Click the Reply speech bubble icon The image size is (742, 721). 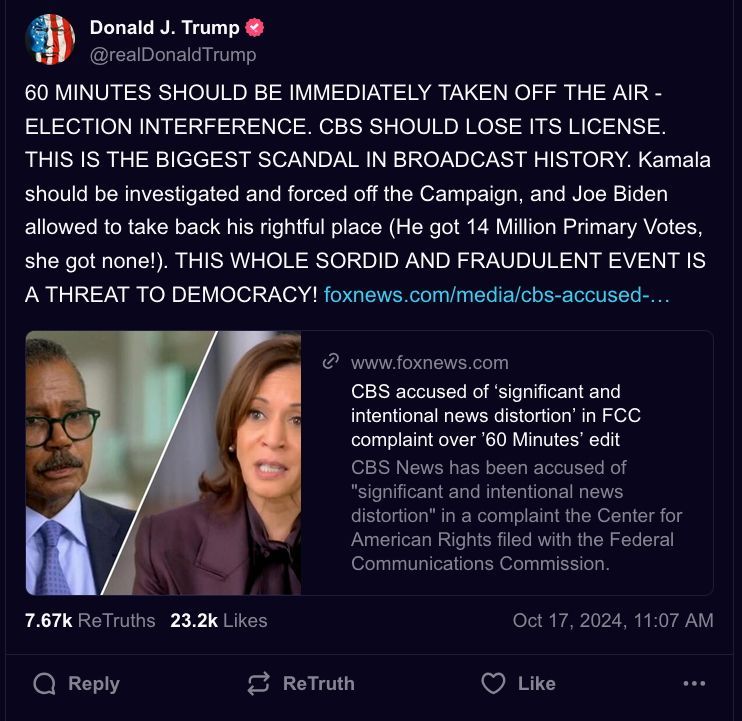44,684
